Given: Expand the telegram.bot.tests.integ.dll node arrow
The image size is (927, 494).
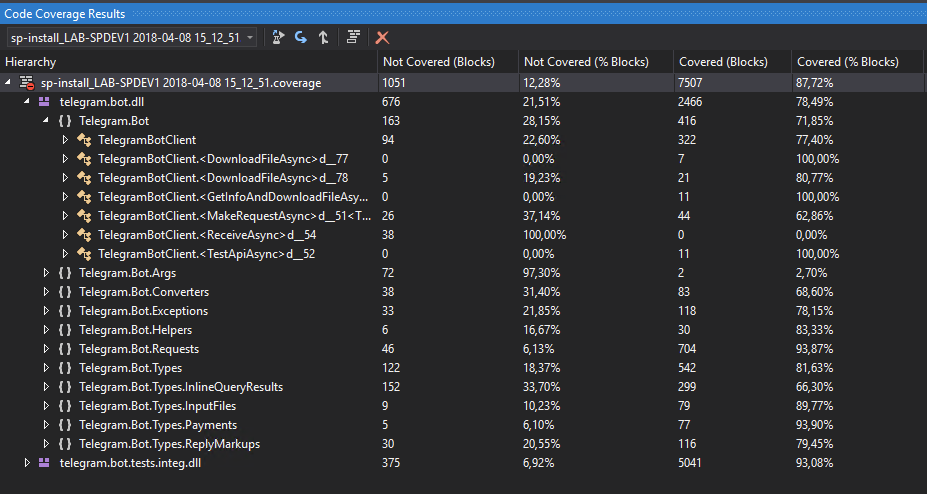Looking at the screenshot, I should pyautogui.click(x=27, y=463).
